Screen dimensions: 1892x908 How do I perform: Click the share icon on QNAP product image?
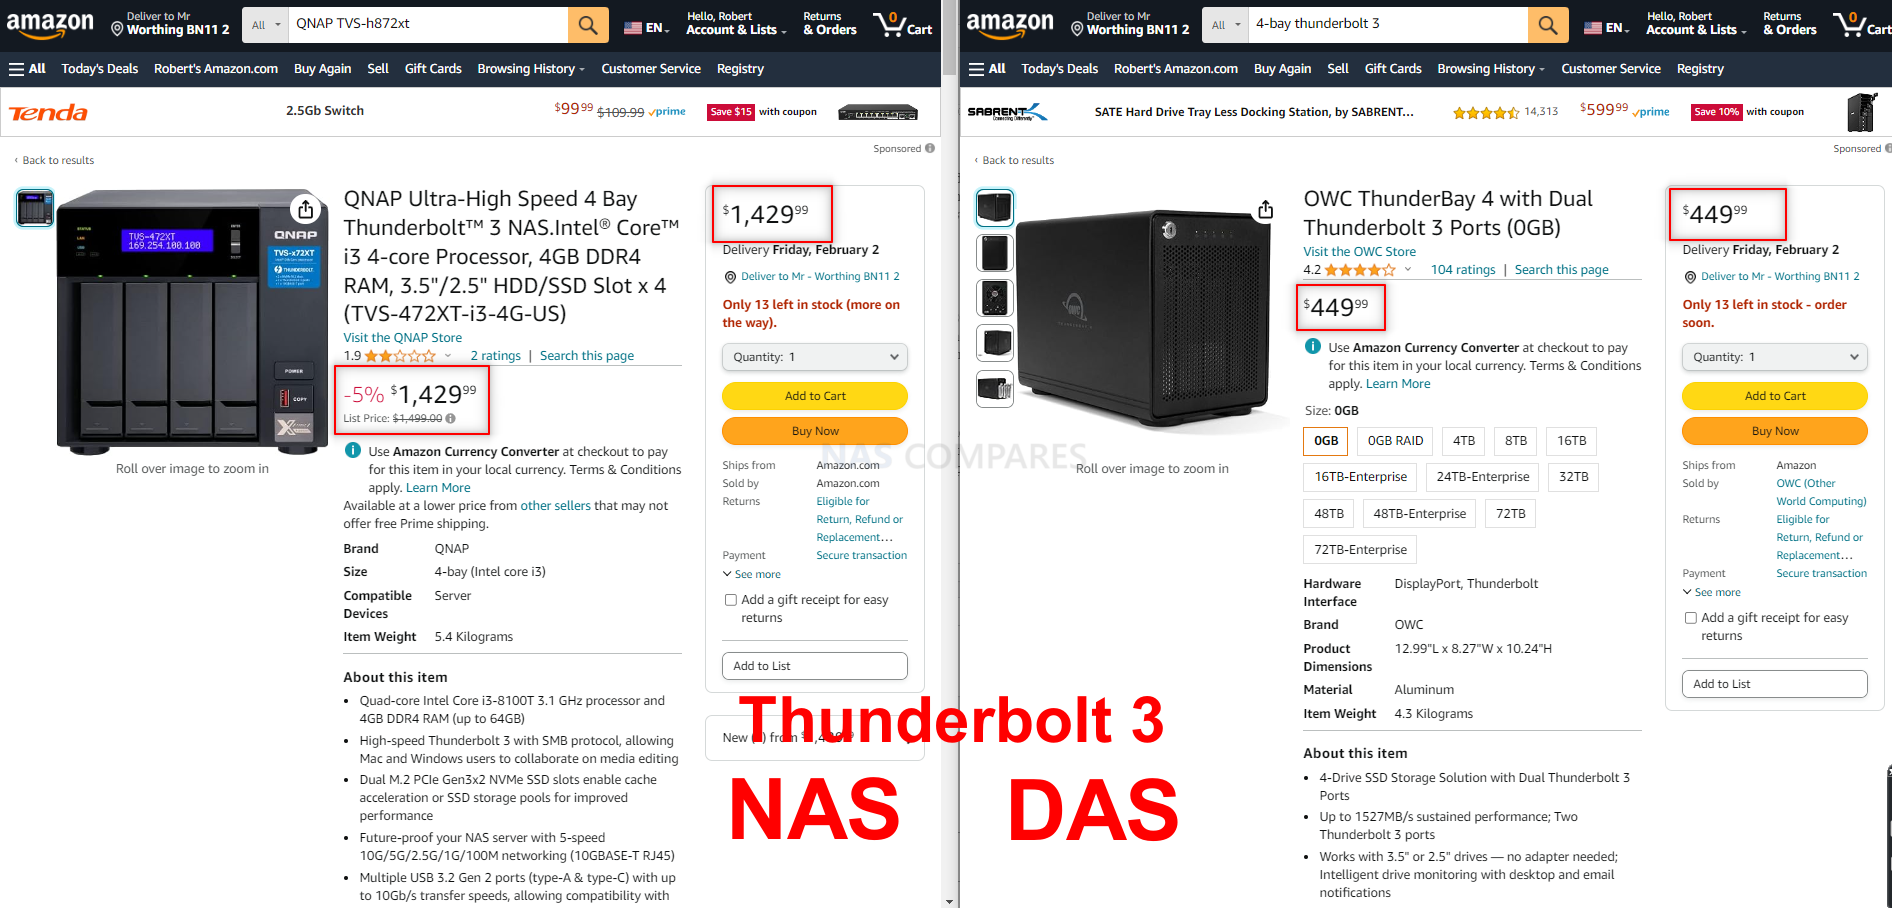306,209
